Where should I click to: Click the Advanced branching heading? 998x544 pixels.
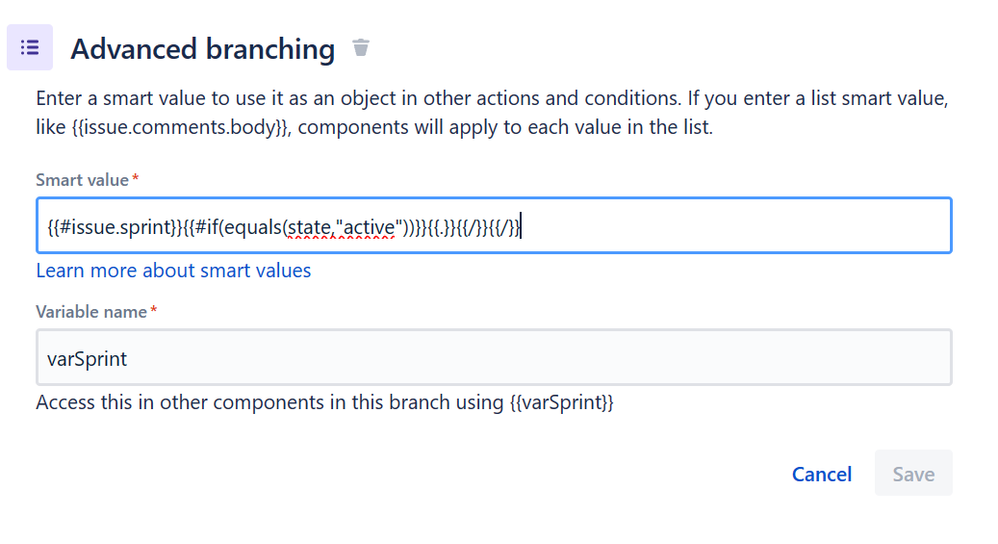point(202,49)
